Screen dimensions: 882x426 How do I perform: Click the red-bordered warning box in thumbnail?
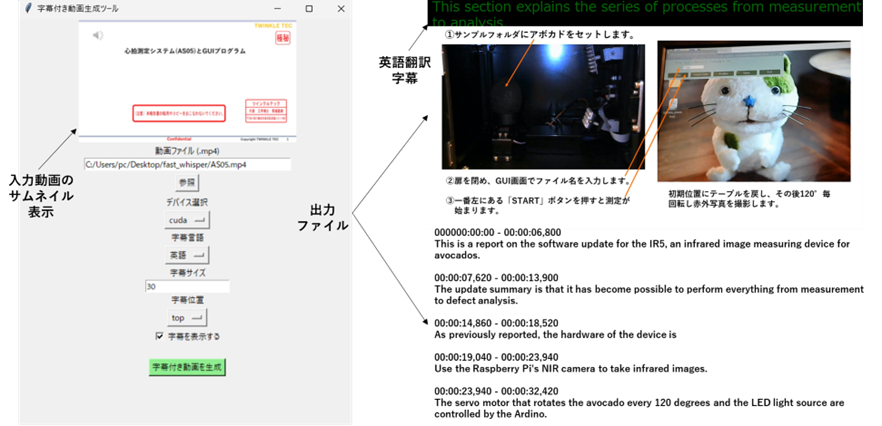(185, 113)
